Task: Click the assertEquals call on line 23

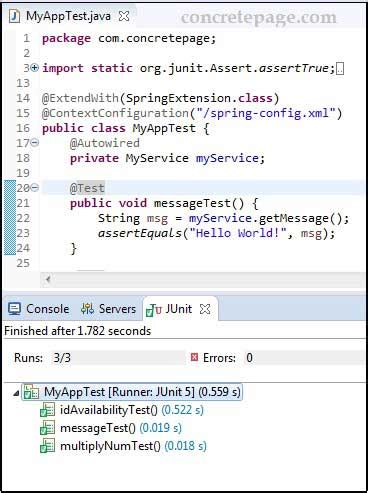Action: [139, 233]
